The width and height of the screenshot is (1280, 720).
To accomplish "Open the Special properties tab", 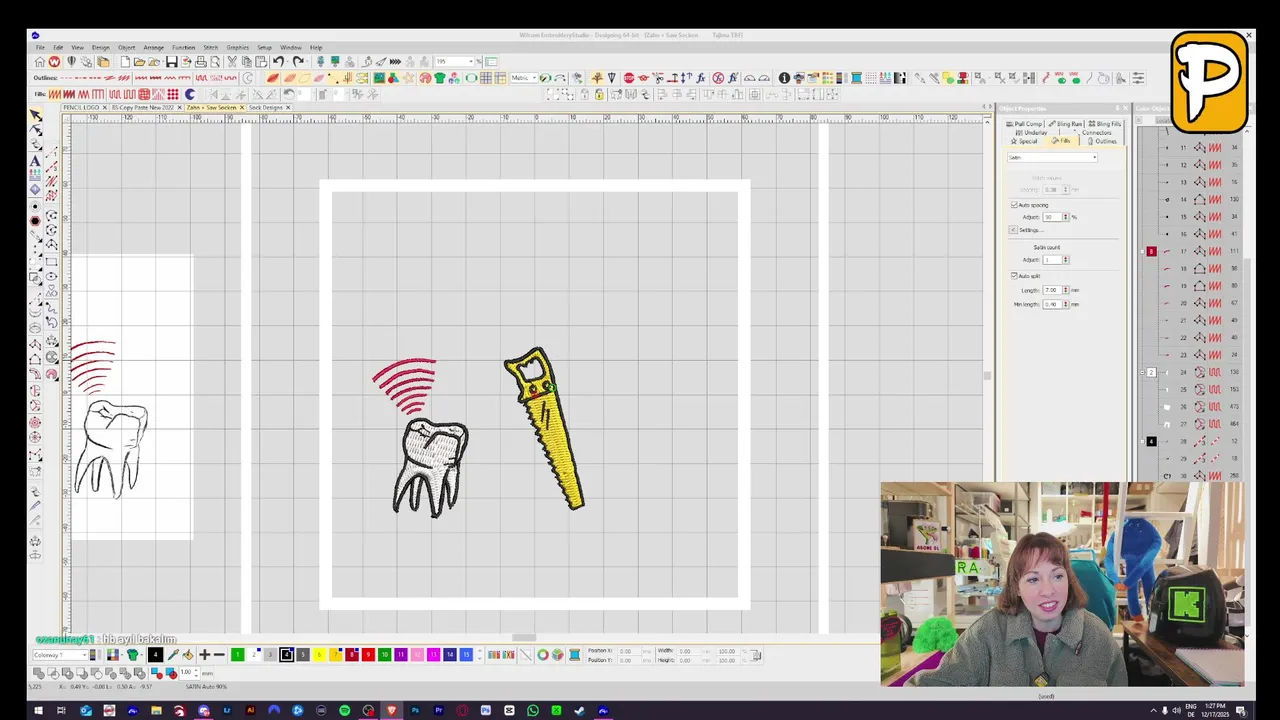I will [x=1024, y=141].
